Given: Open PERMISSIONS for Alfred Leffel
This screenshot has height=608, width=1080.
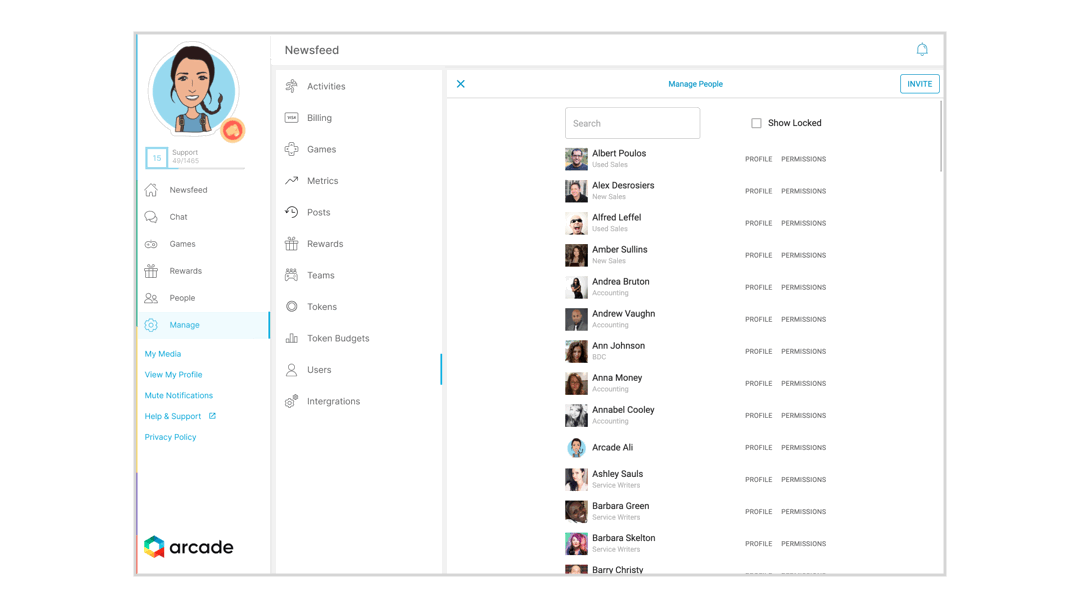Looking at the screenshot, I should (x=803, y=223).
